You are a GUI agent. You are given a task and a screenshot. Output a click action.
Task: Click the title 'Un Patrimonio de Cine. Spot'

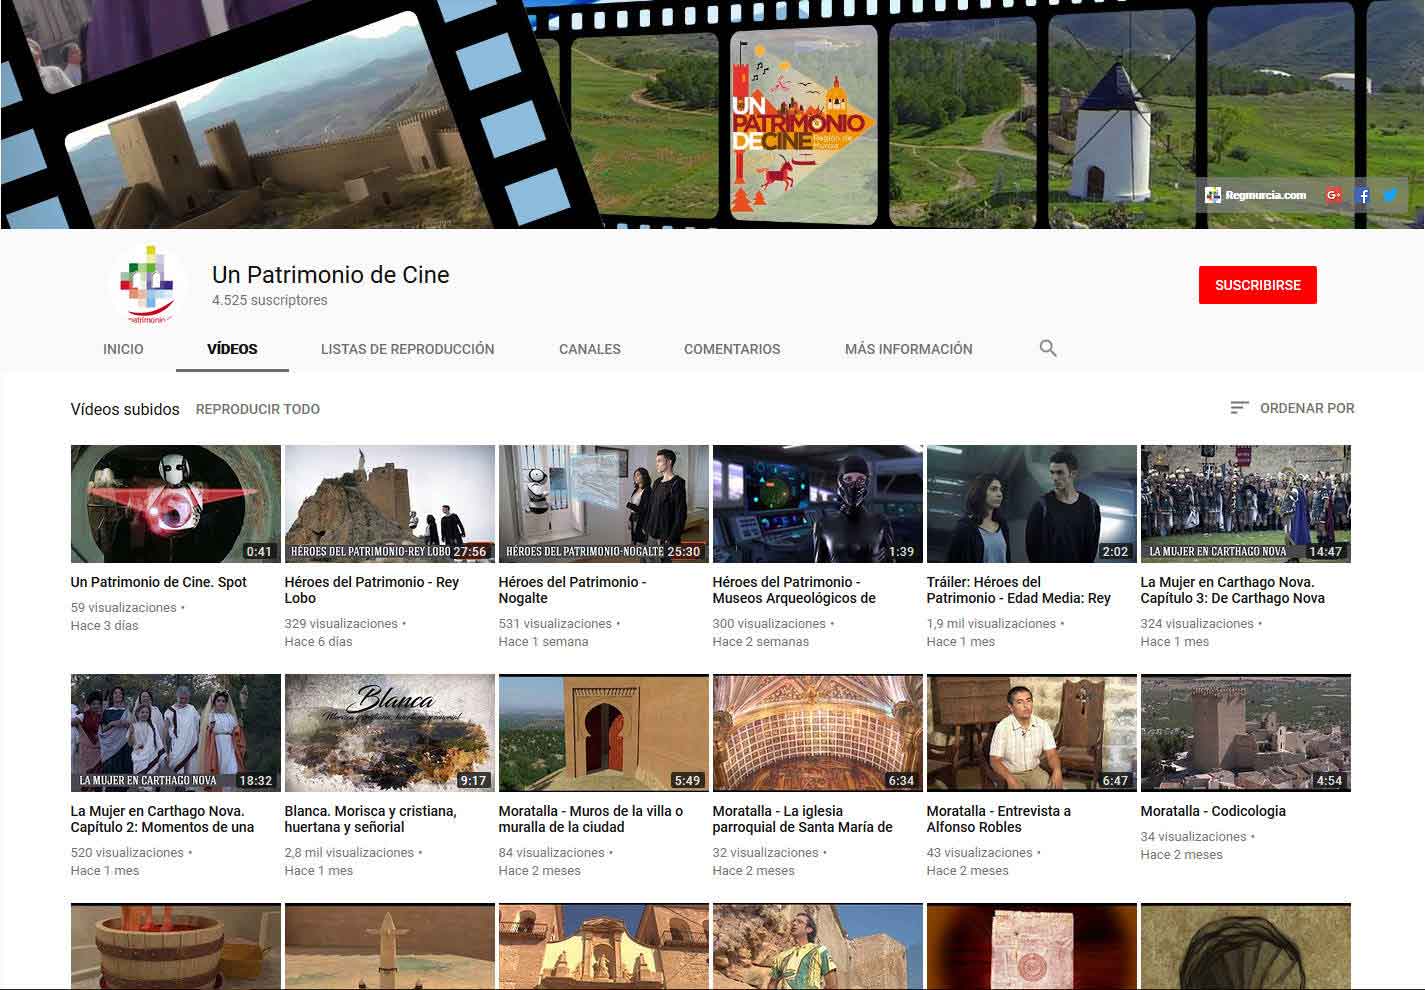pos(159,582)
